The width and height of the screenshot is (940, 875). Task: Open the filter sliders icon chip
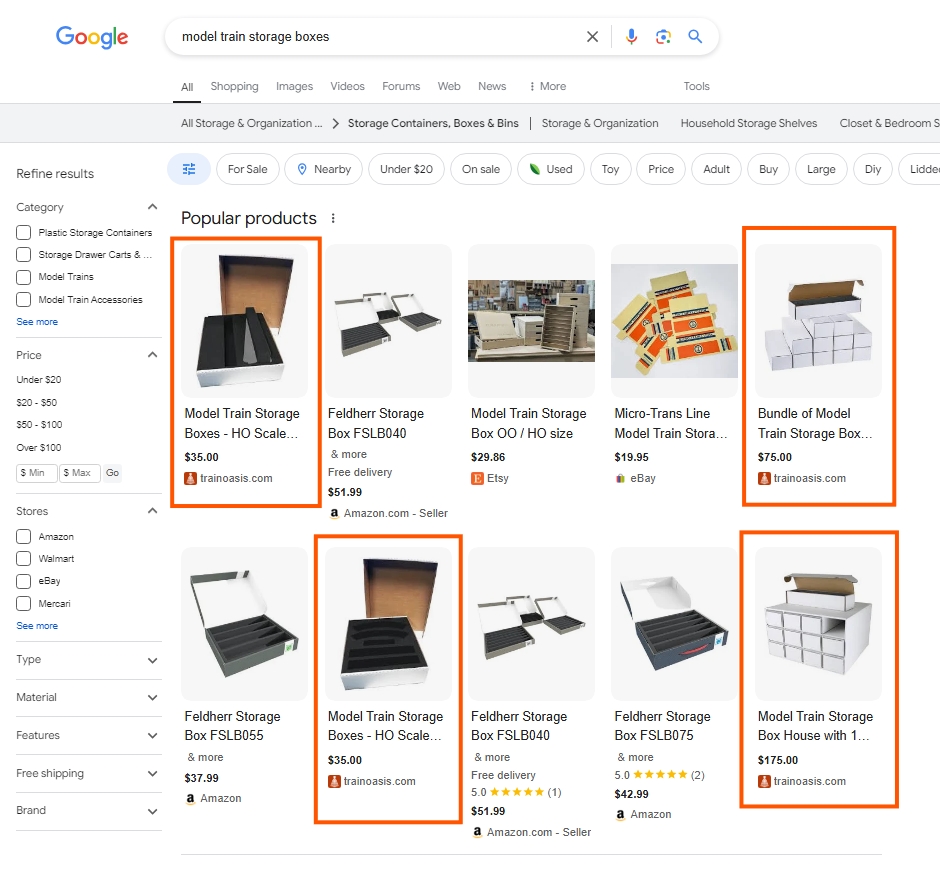point(189,169)
